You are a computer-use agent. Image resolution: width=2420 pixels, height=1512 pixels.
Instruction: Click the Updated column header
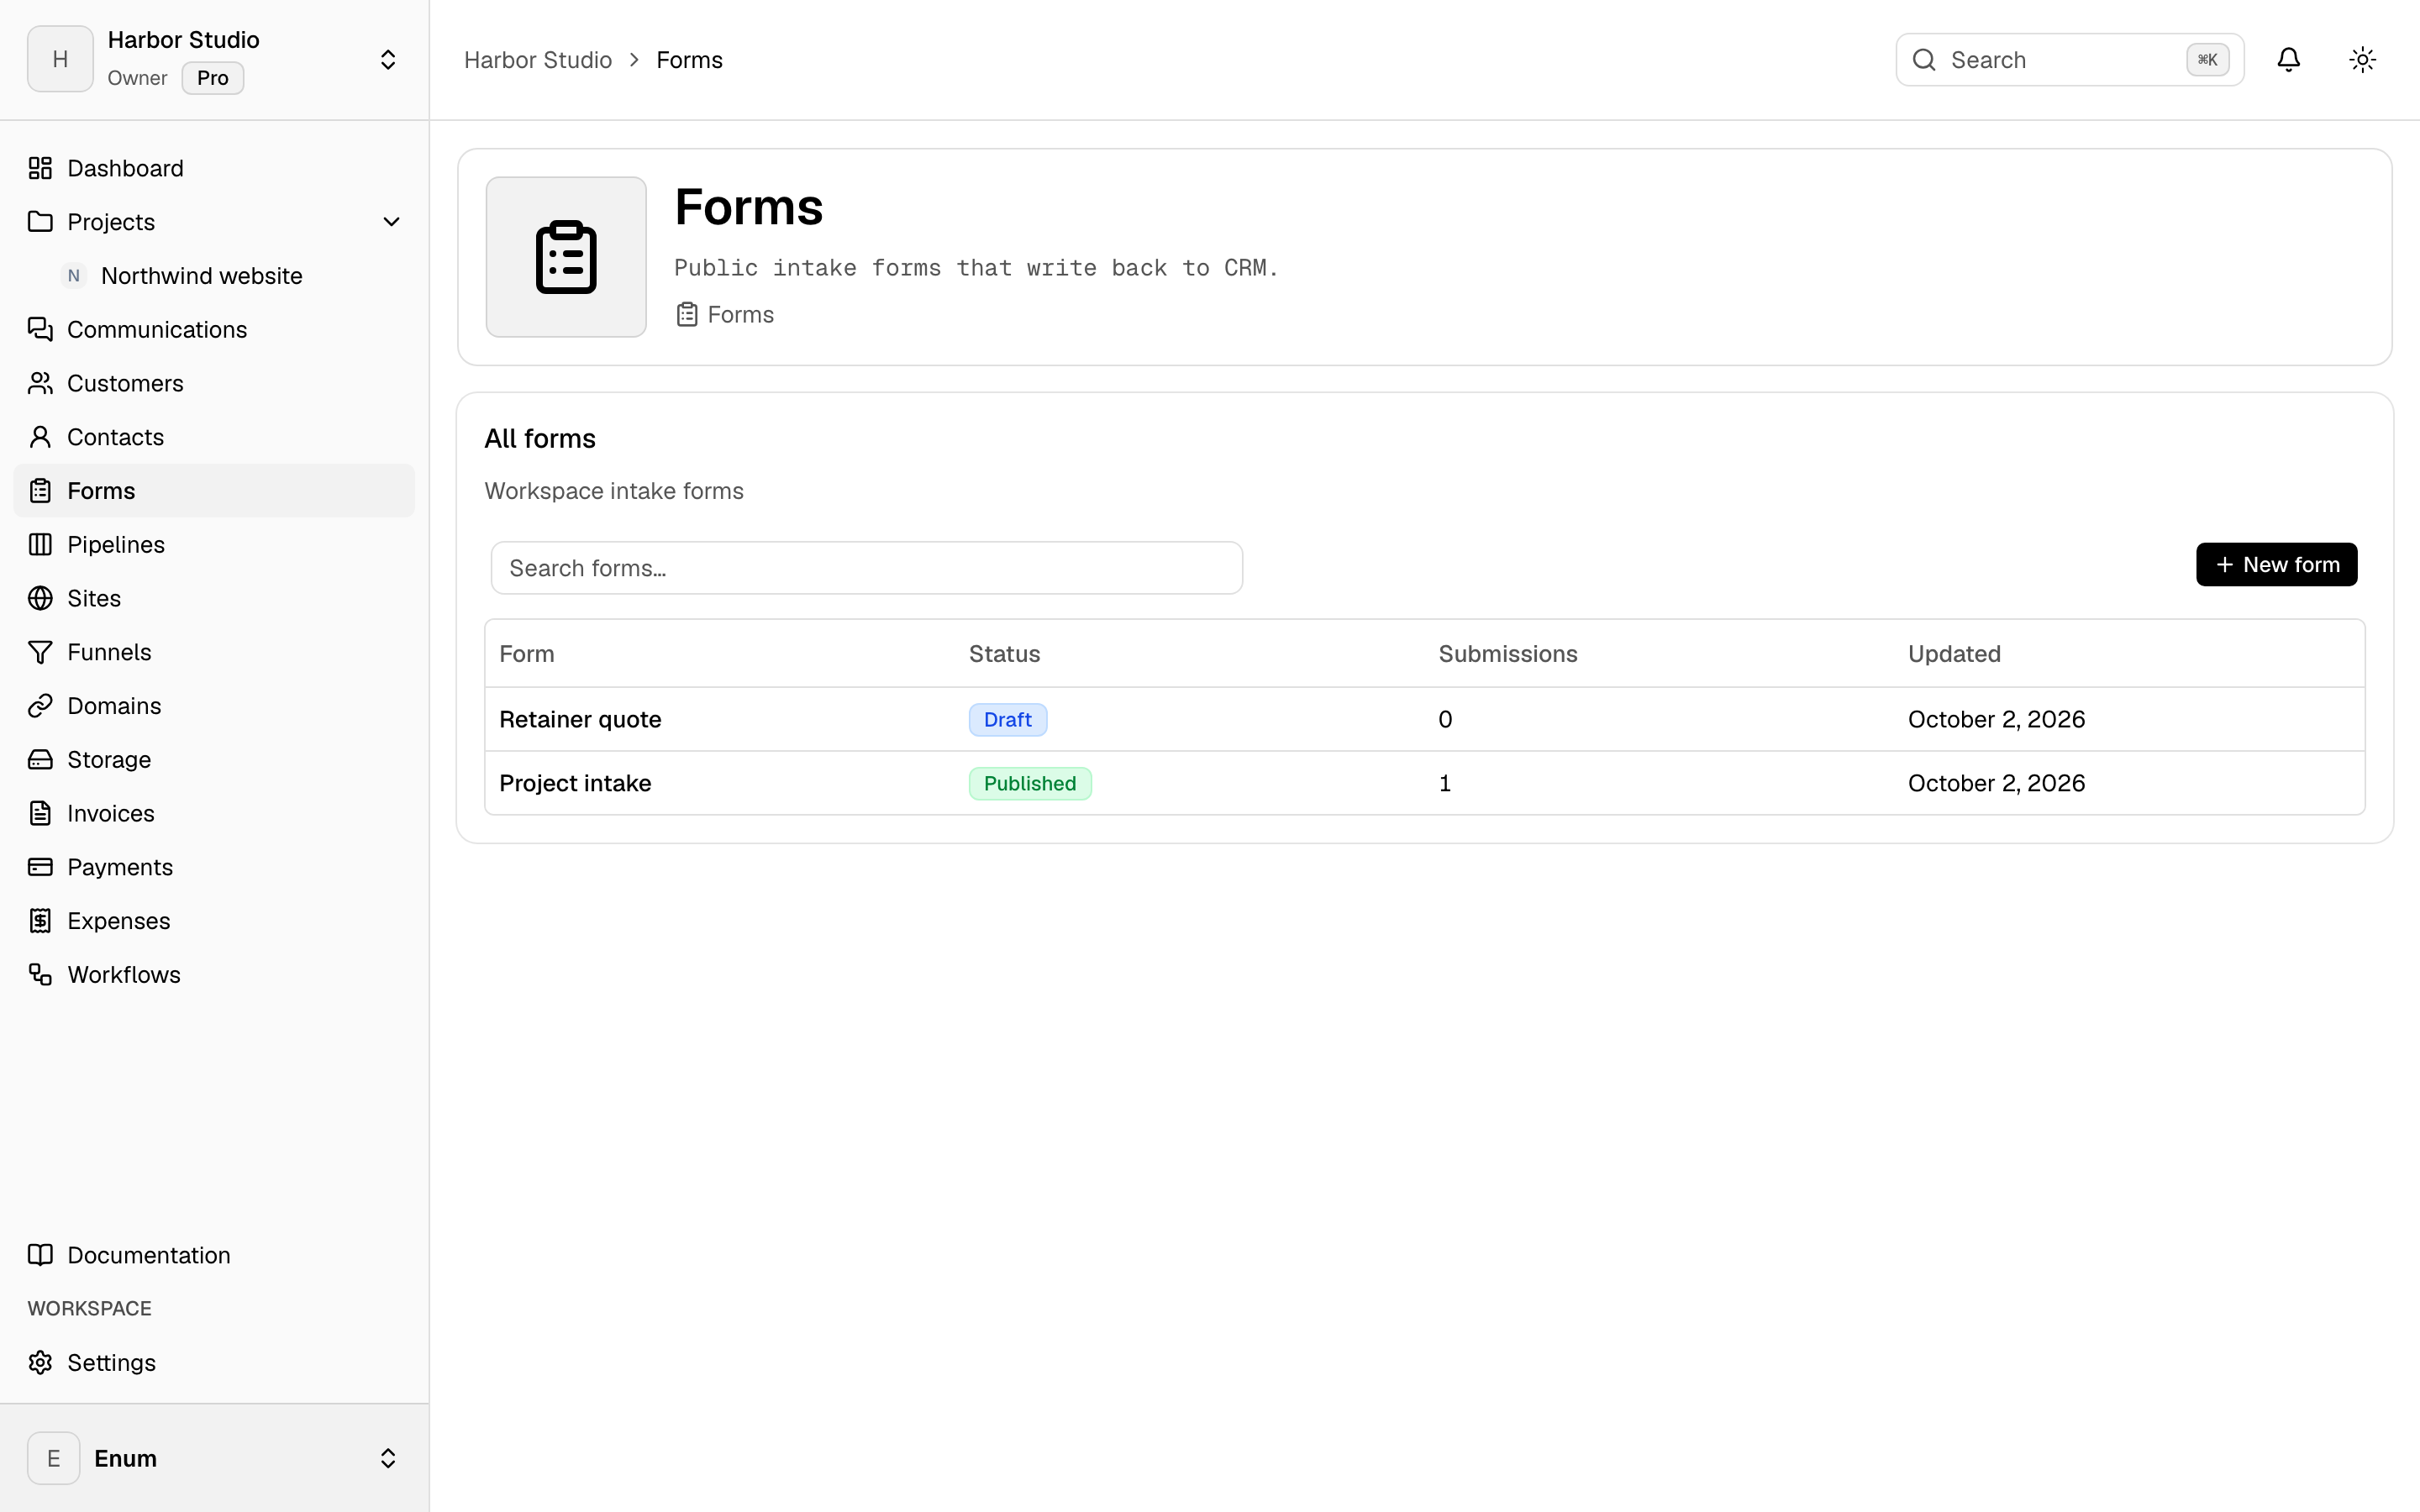(x=1954, y=654)
